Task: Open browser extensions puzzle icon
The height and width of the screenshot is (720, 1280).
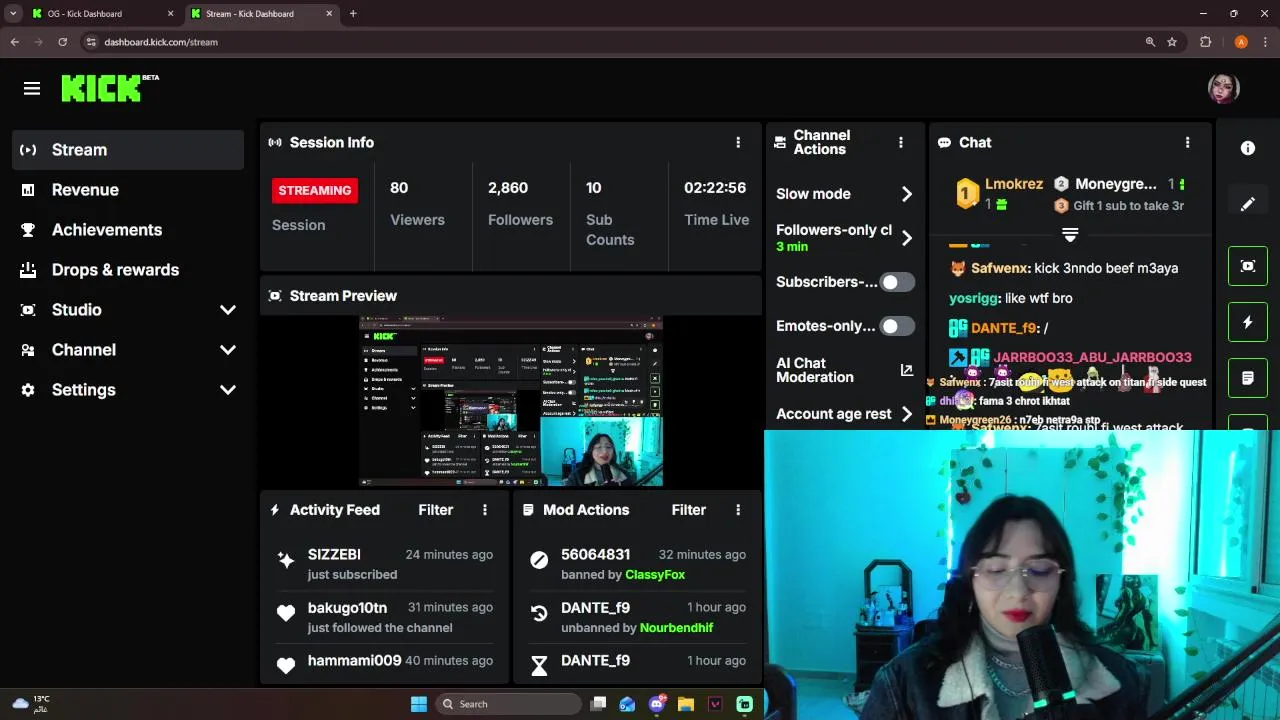Action: [1205, 42]
